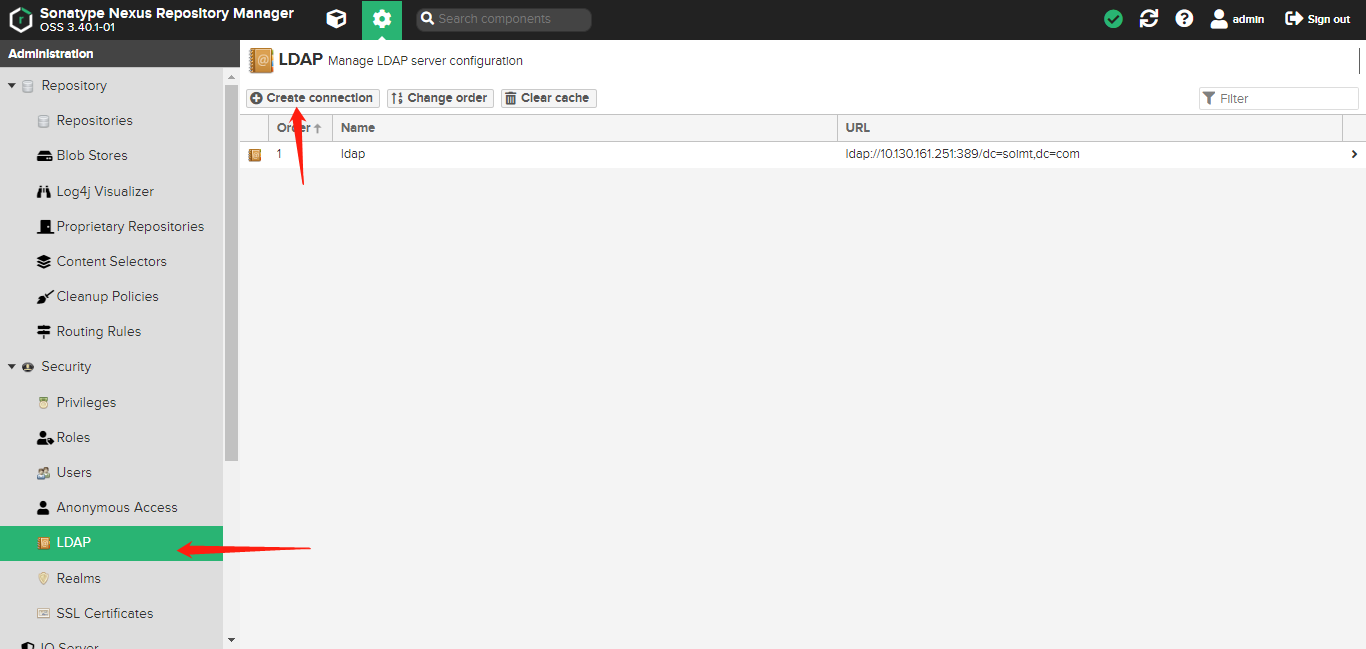Click the sidebar scrollbar down arrow

[231, 640]
